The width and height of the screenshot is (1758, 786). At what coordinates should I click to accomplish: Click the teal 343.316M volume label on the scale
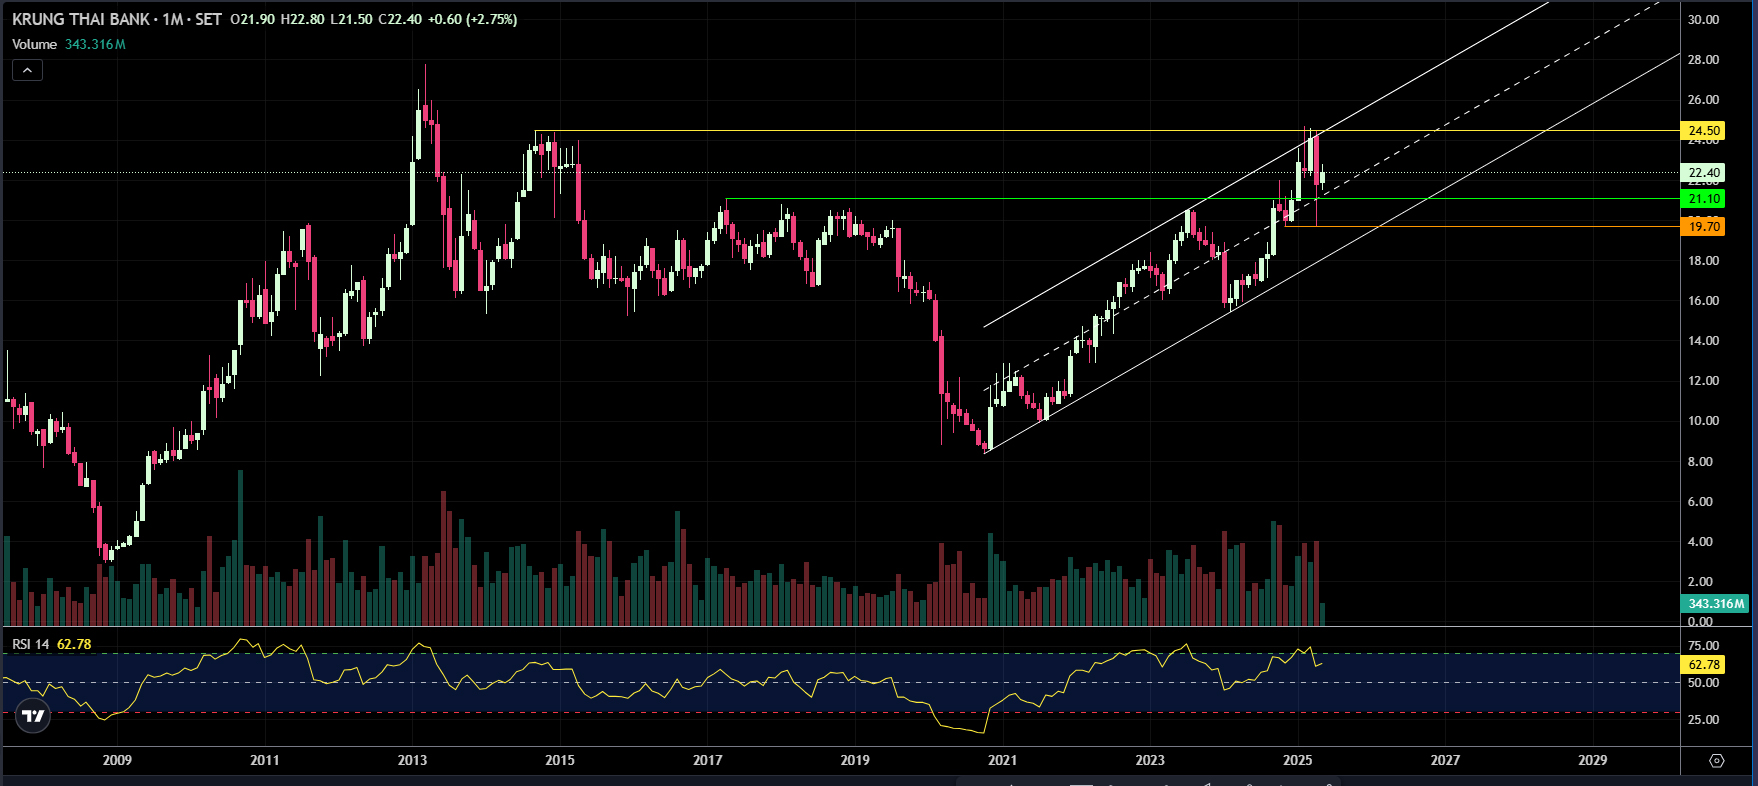coord(1716,604)
